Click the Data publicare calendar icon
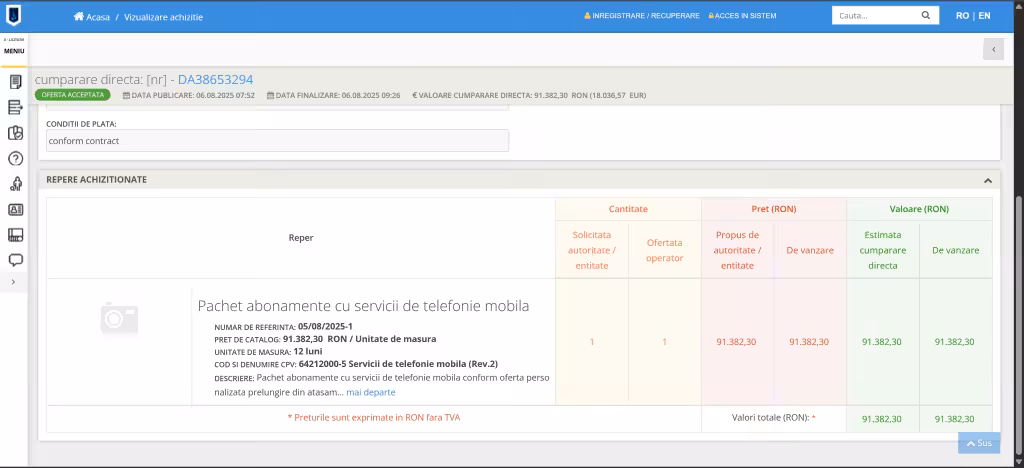Screen dimensions: 1024x468 (x=126, y=95)
